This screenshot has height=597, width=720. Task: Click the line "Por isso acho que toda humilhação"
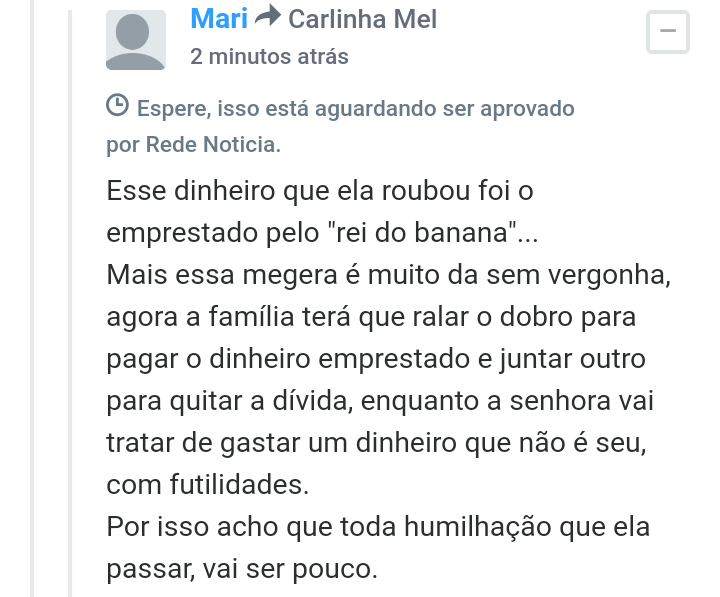point(378,527)
